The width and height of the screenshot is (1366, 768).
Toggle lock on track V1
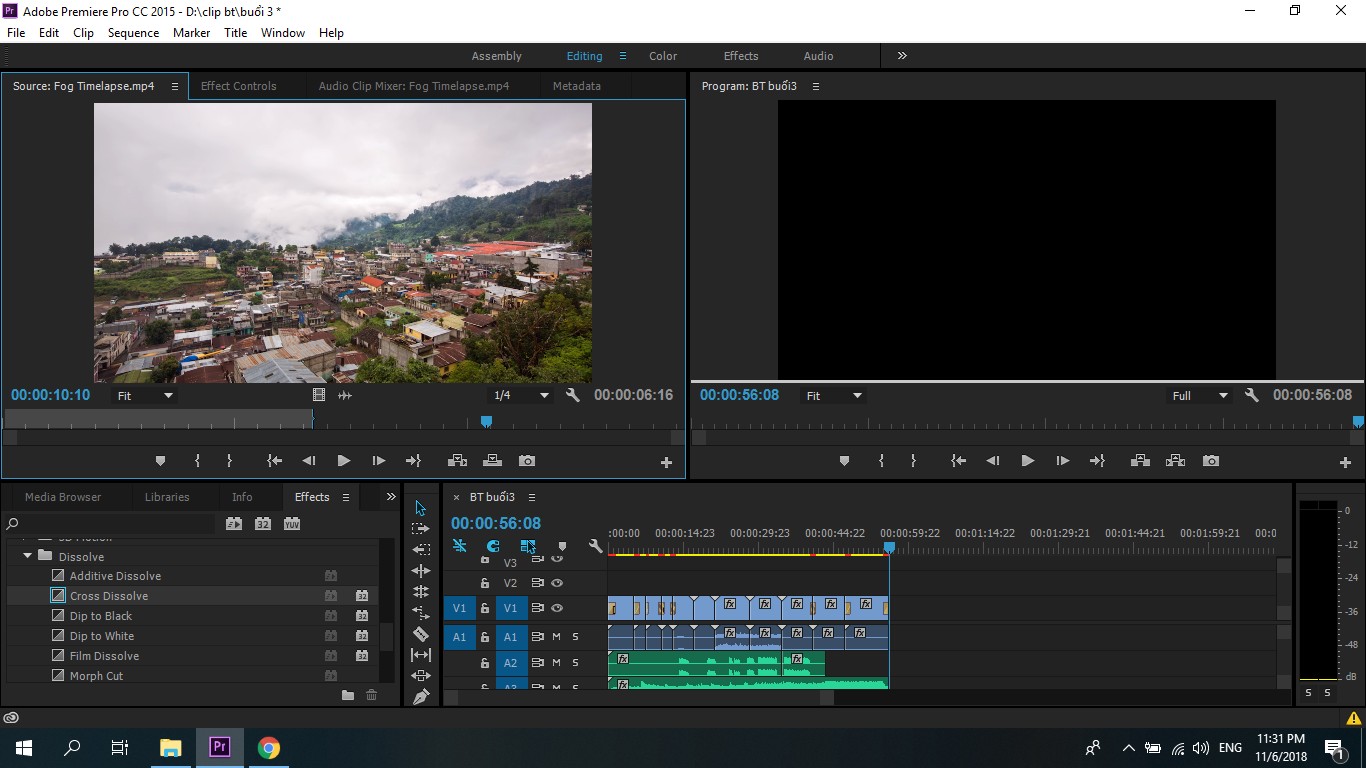(x=485, y=608)
